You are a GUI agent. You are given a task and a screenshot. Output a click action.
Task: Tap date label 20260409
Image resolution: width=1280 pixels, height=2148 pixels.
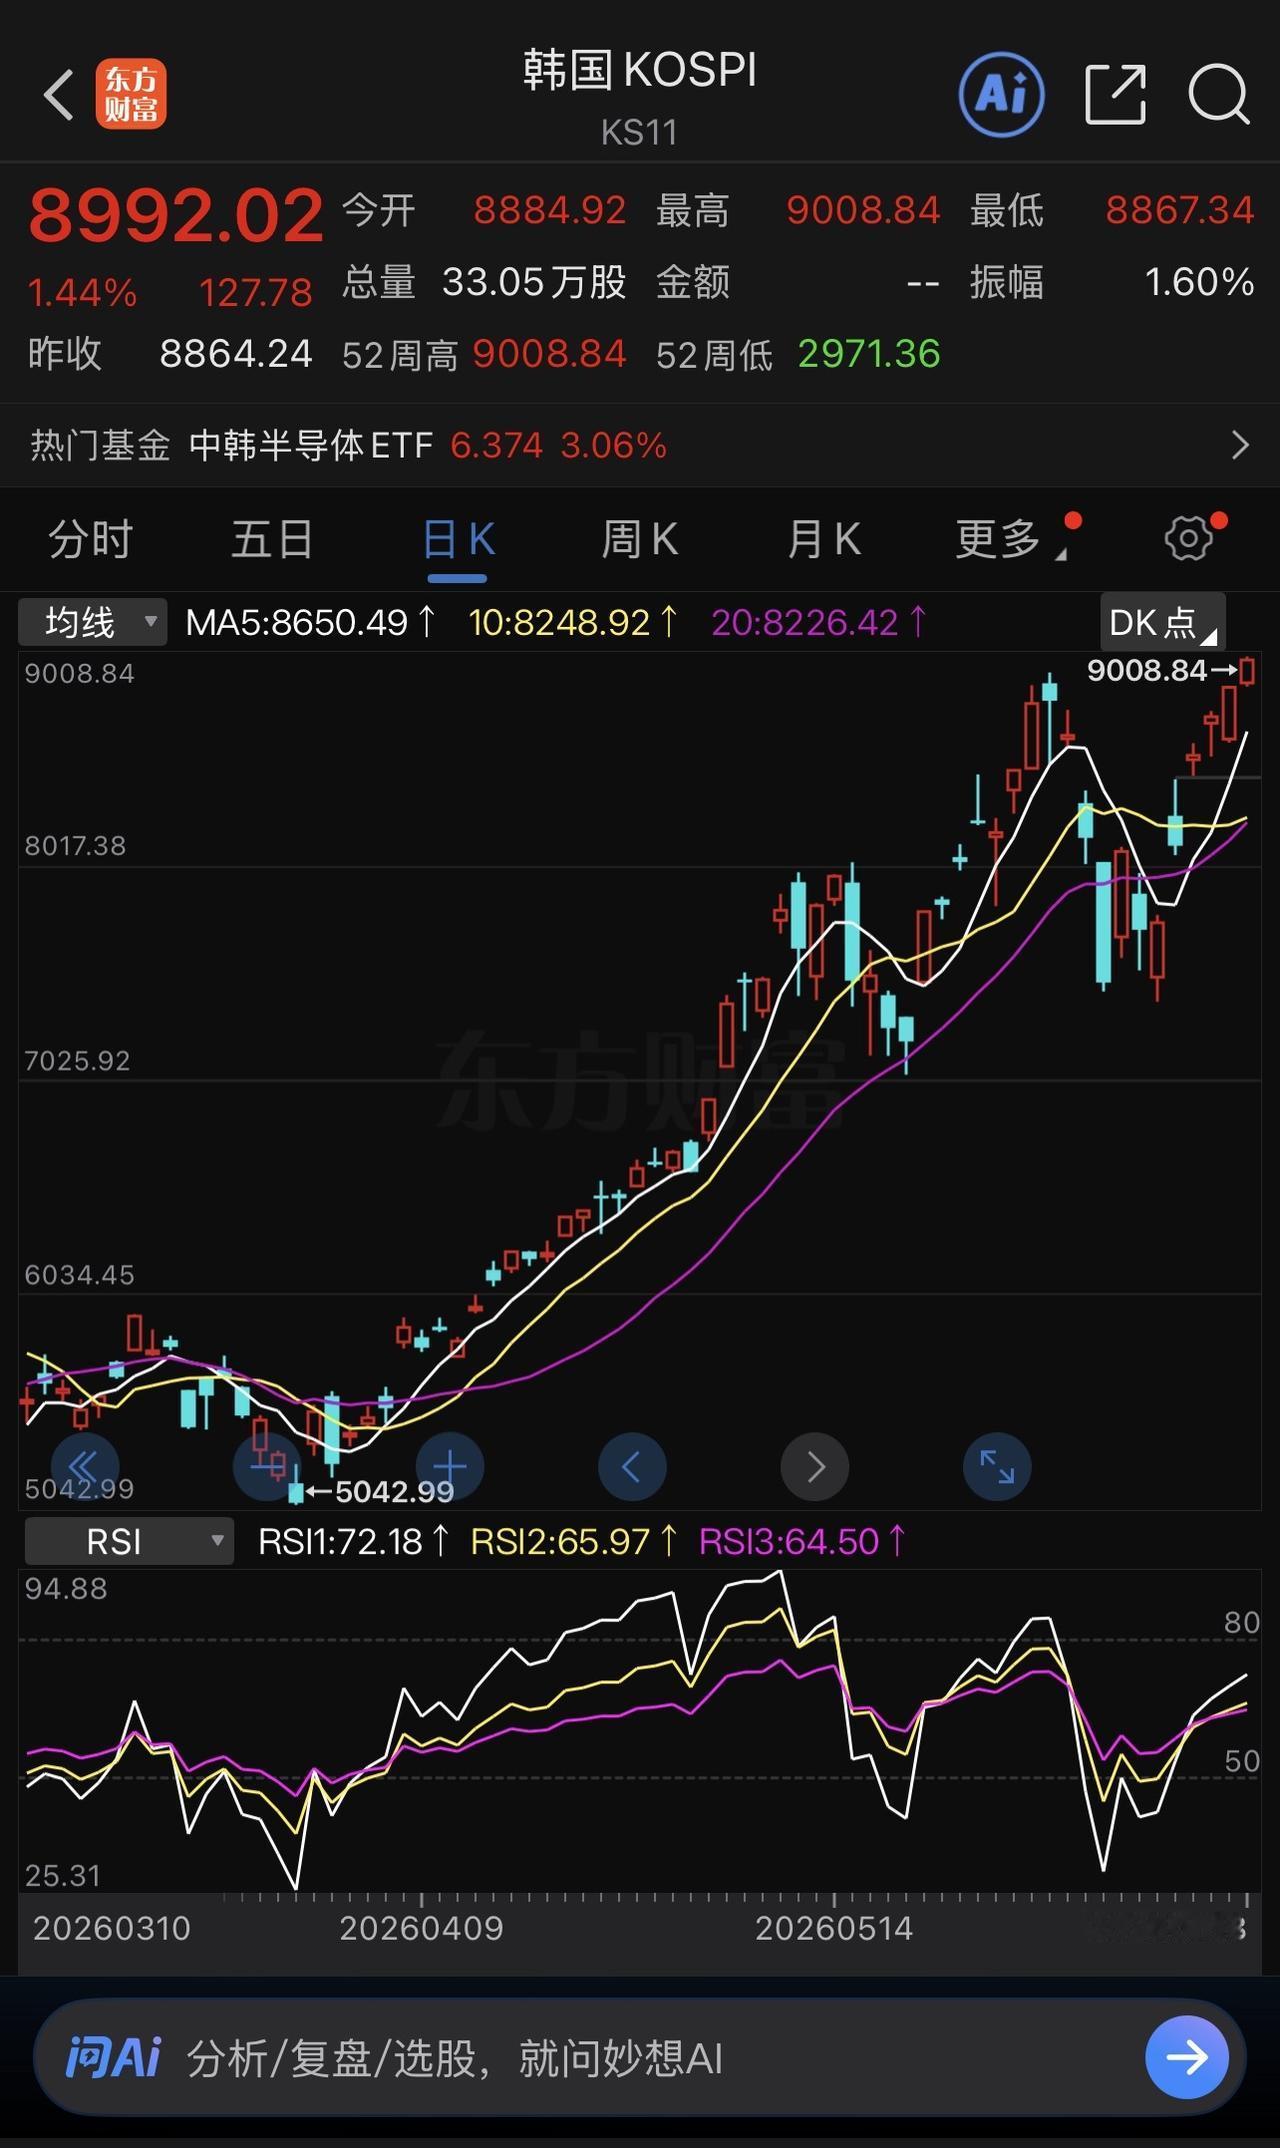pyautogui.click(x=421, y=1928)
